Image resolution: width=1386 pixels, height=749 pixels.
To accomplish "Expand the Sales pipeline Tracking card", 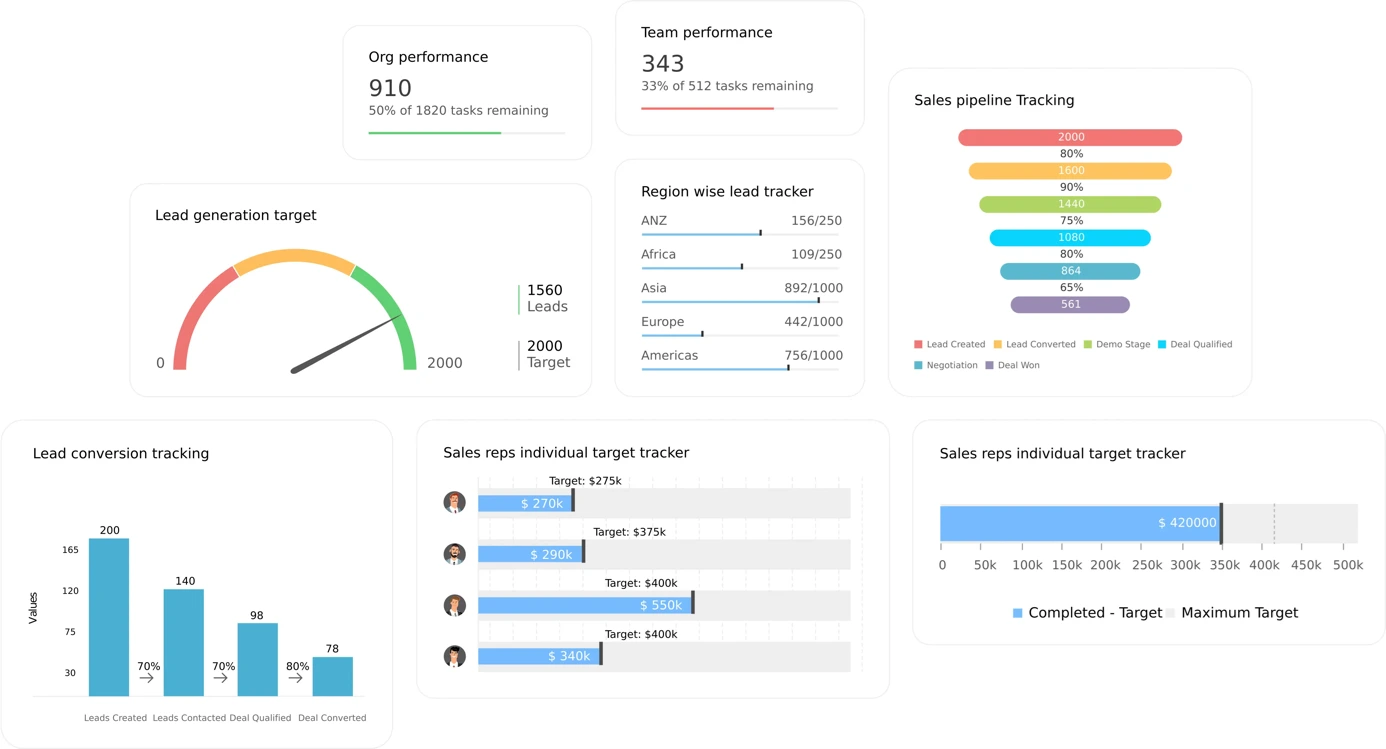I will [x=994, y=100].
